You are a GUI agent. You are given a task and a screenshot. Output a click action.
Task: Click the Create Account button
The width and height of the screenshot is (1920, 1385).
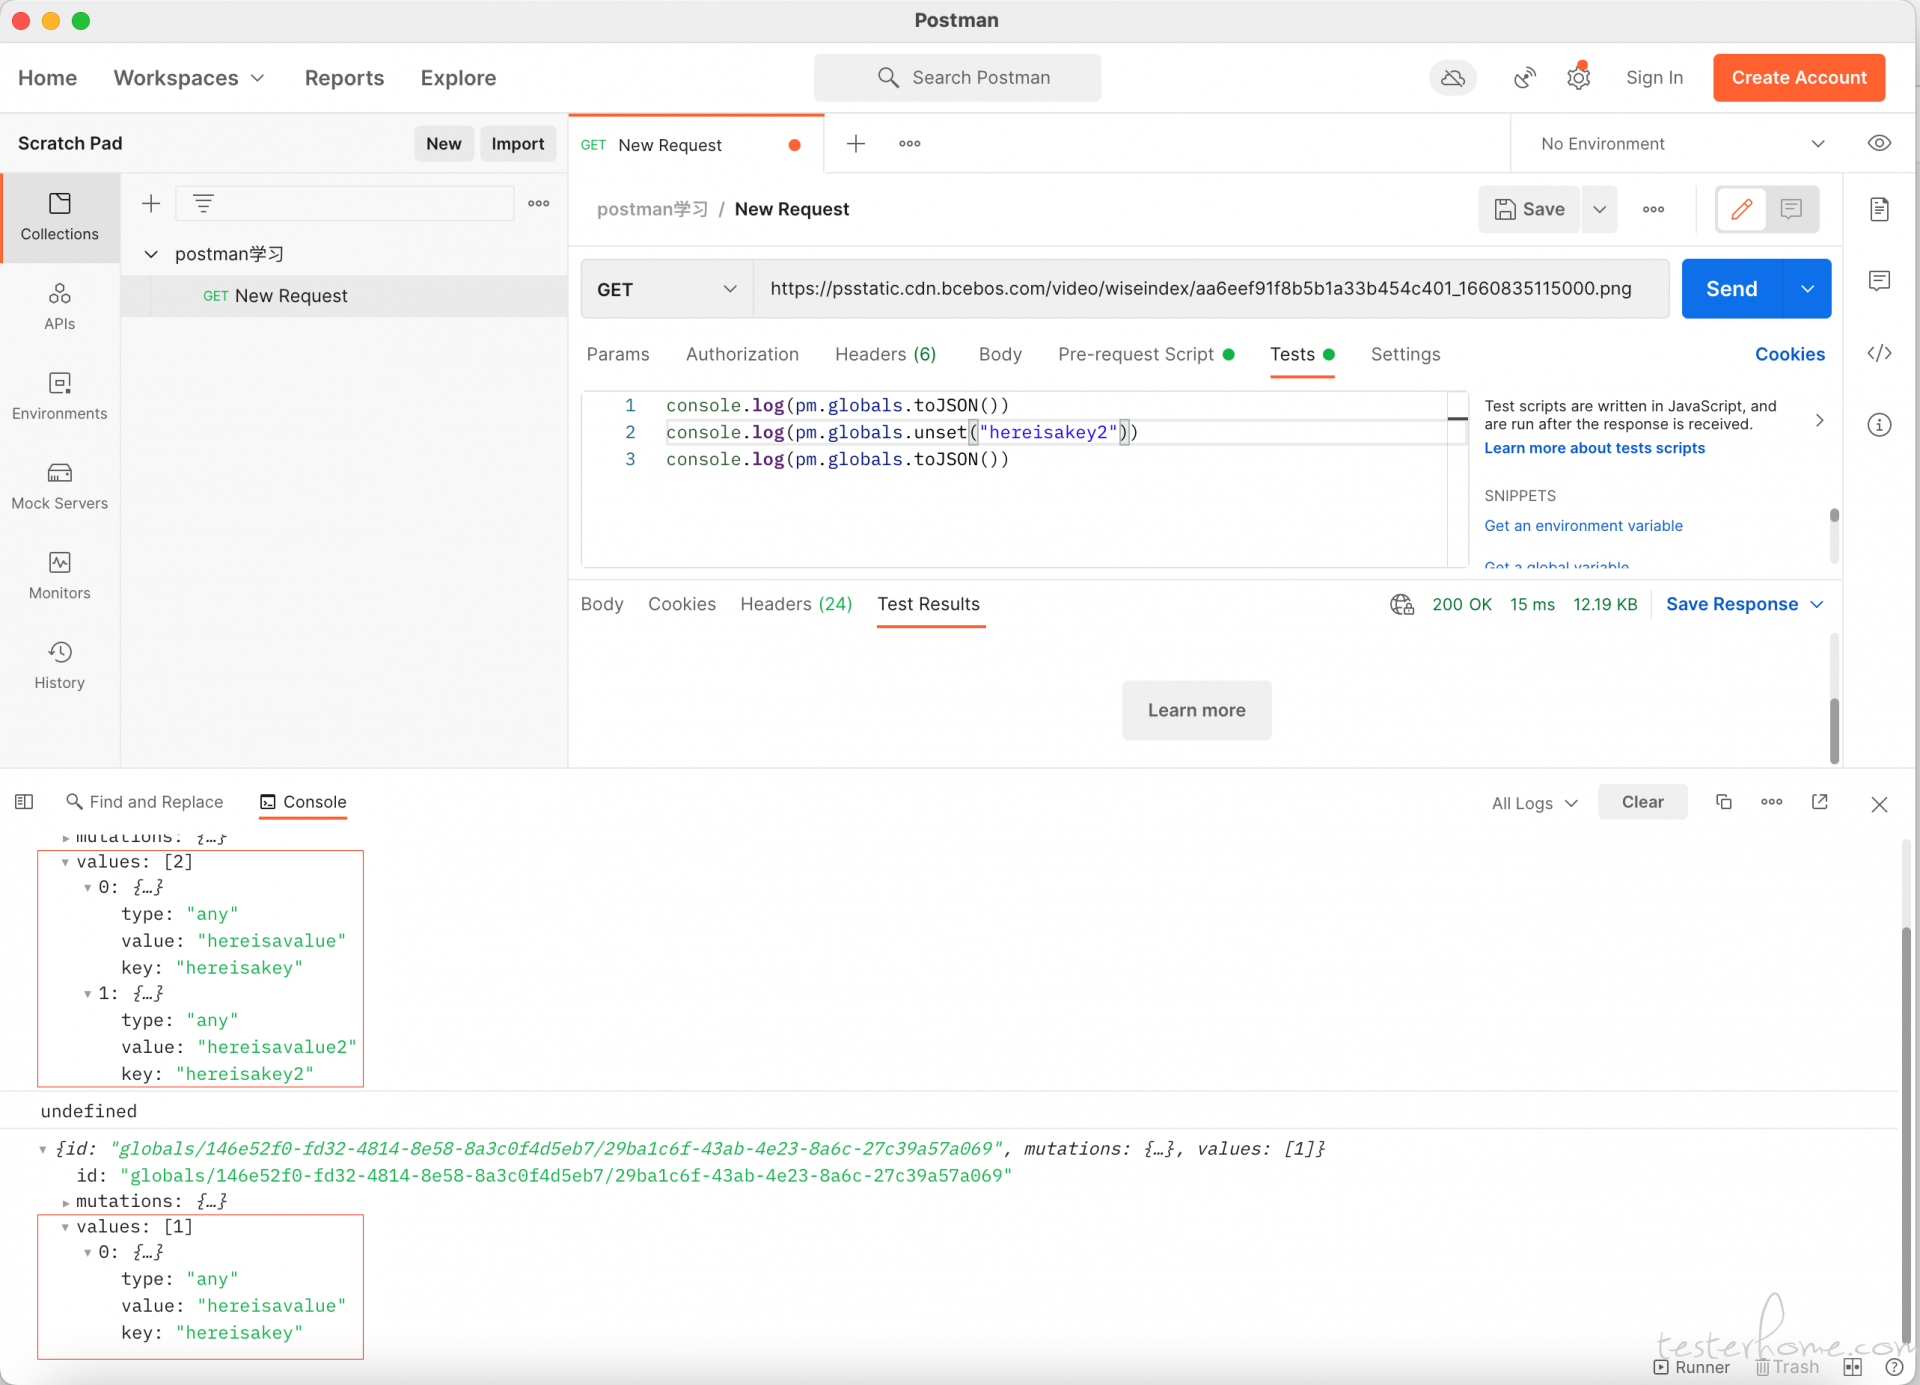1799,78
